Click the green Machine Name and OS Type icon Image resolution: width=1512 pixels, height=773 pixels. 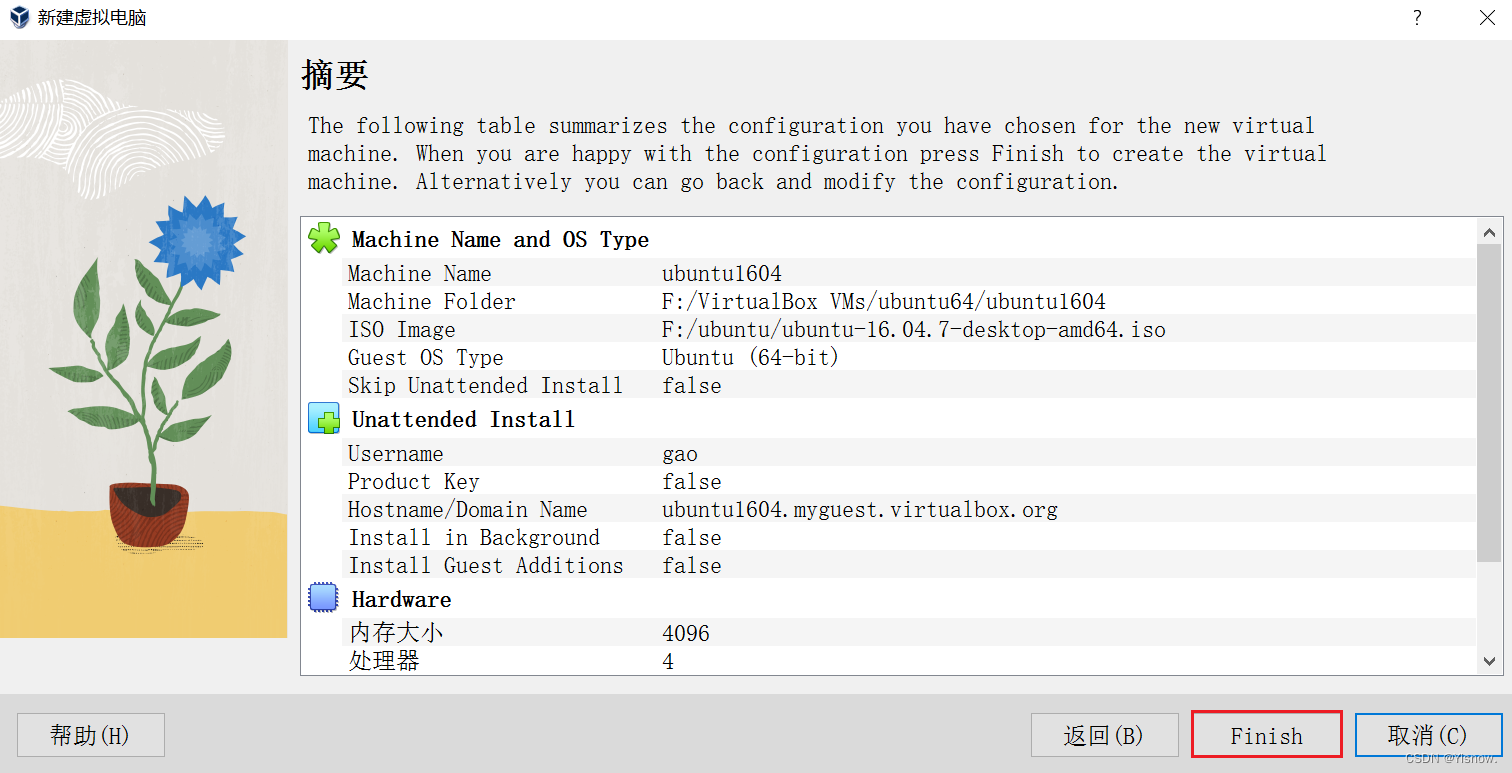tap(324, 238)
